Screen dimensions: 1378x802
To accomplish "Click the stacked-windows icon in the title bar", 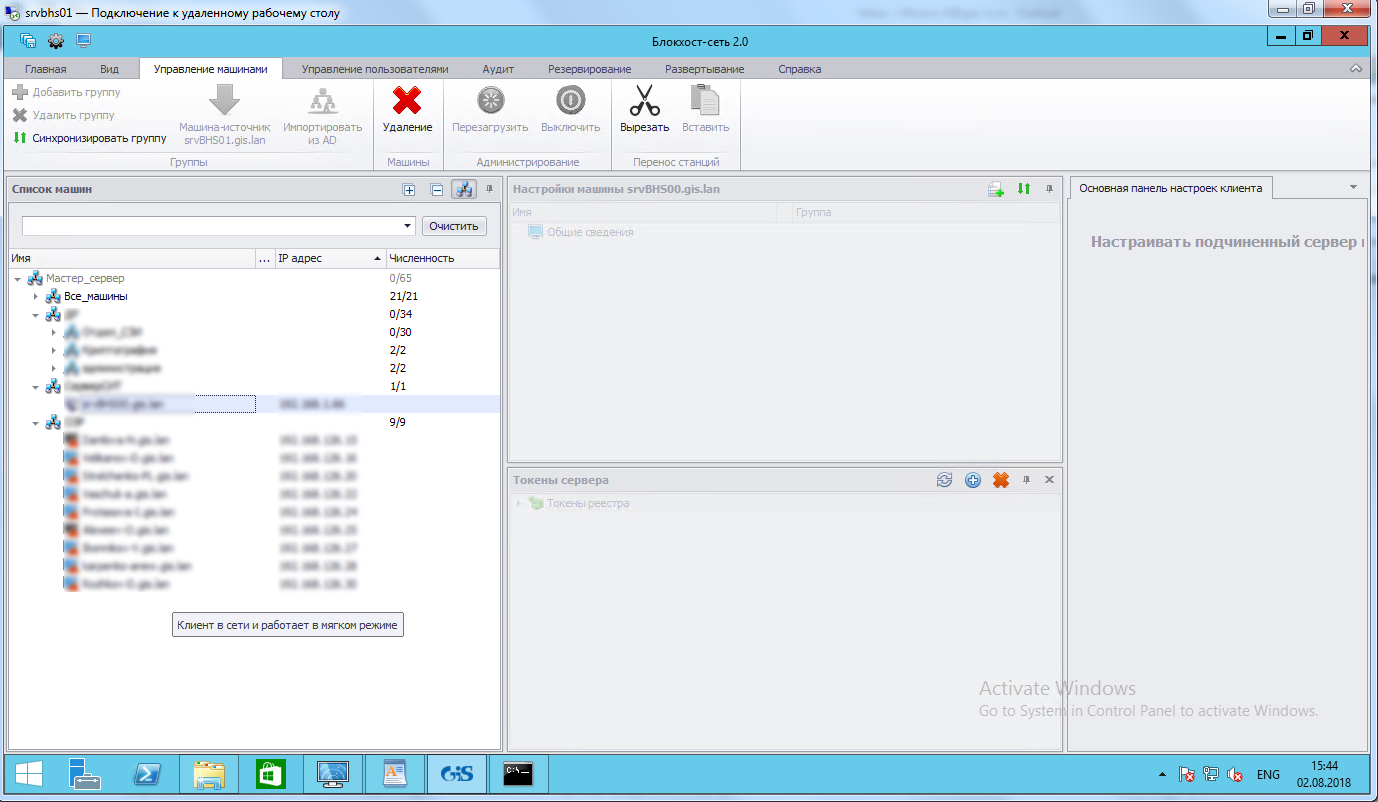I will point(28,41).
